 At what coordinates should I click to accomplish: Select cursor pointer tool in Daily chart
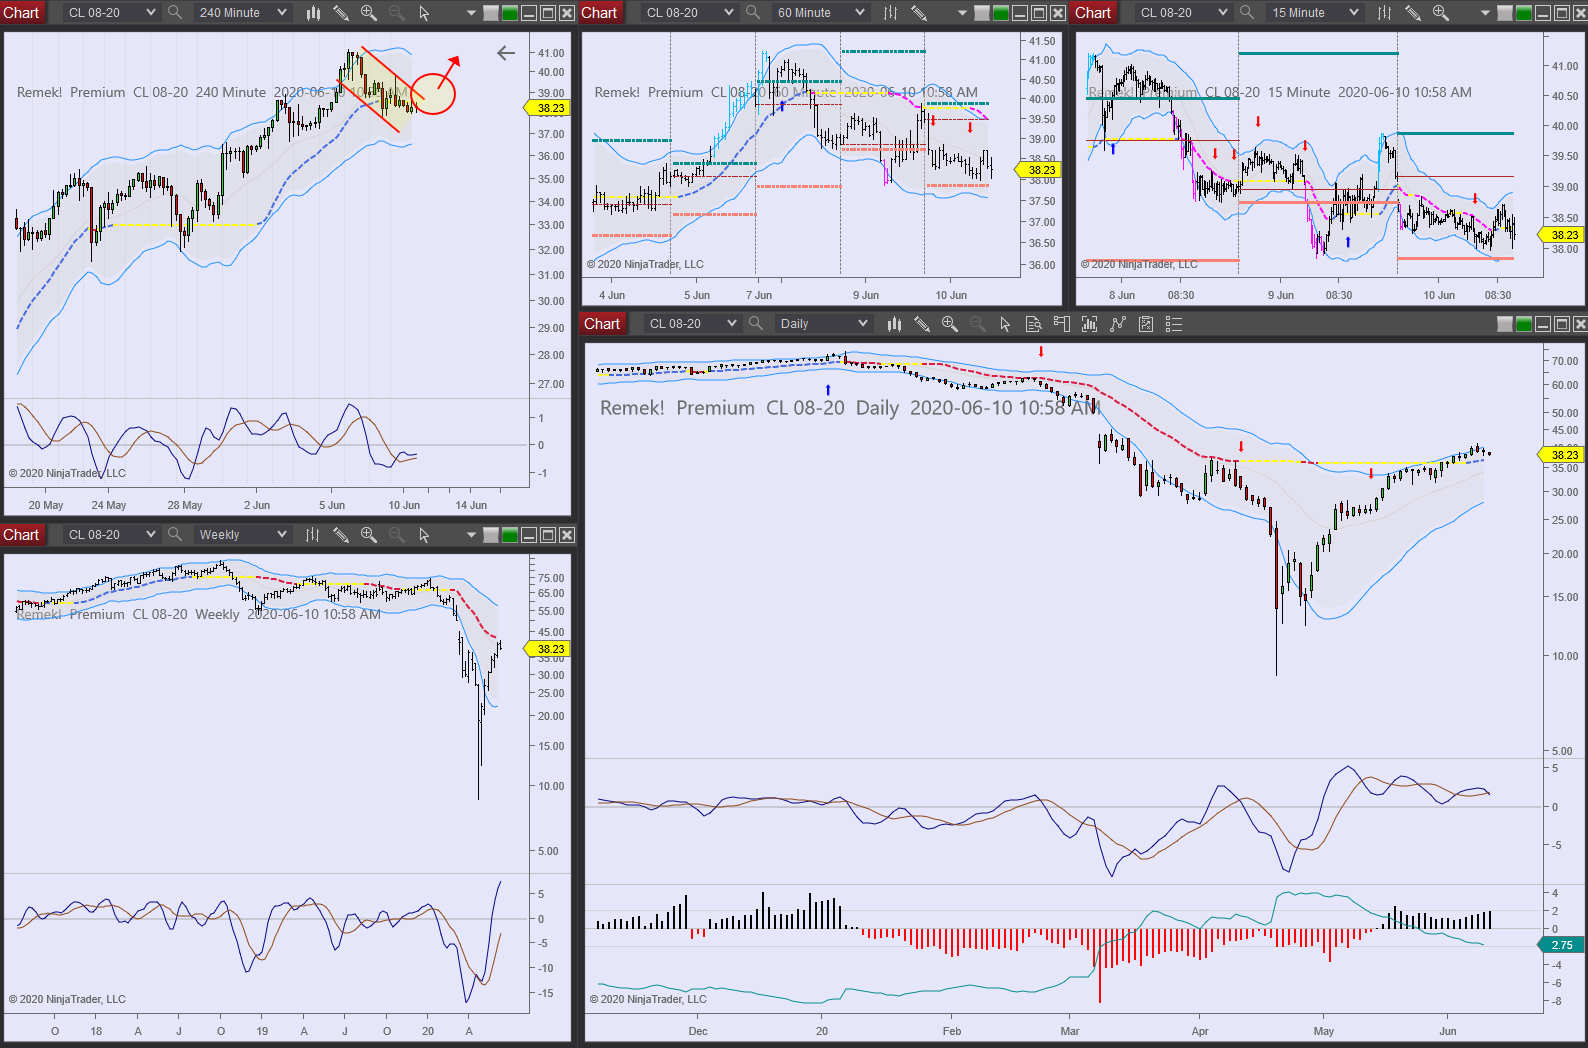pos(1005,324)
